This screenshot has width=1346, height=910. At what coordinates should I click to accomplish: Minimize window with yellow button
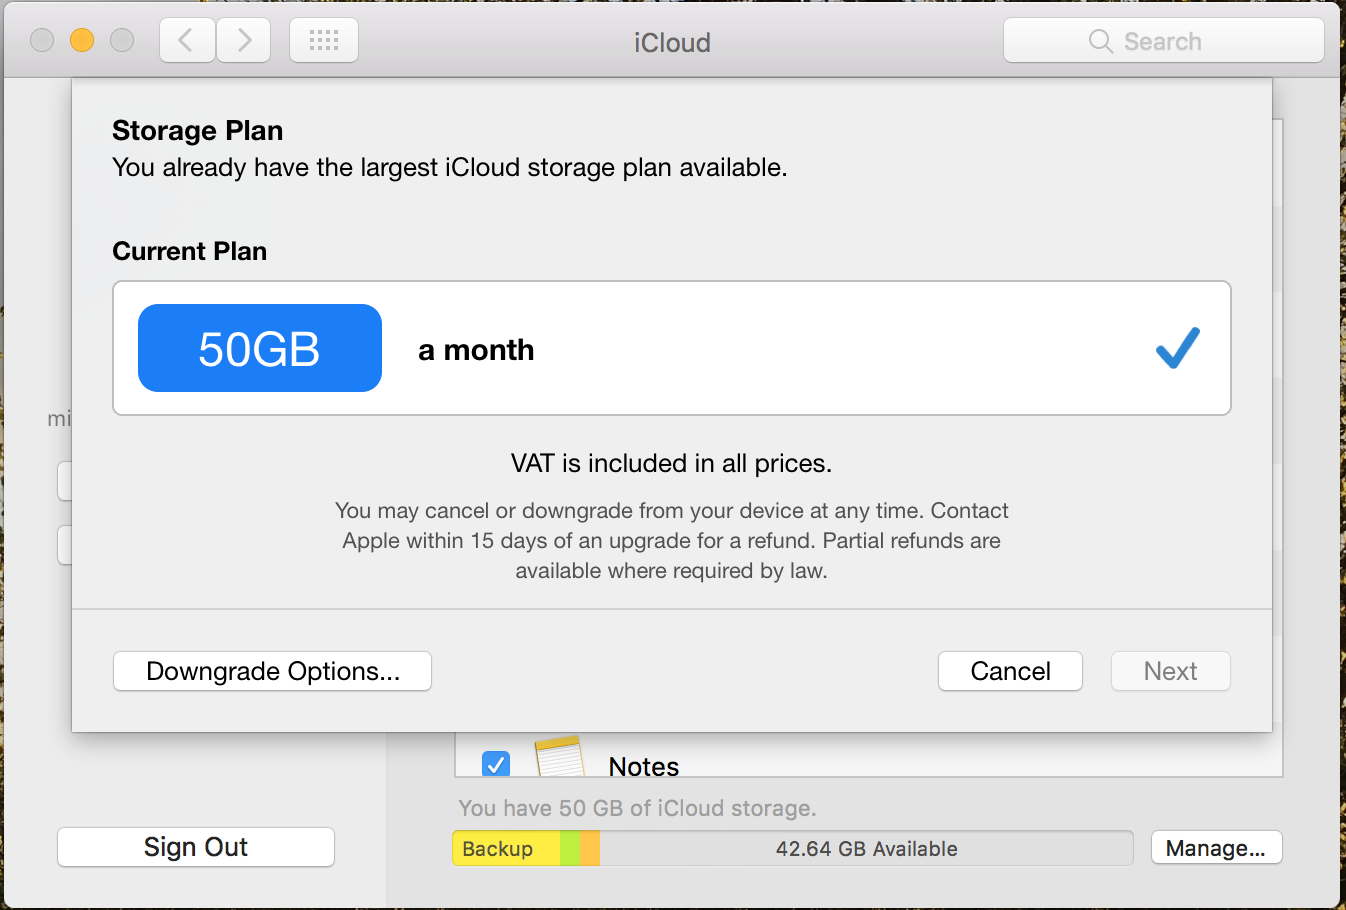(82, 40)
